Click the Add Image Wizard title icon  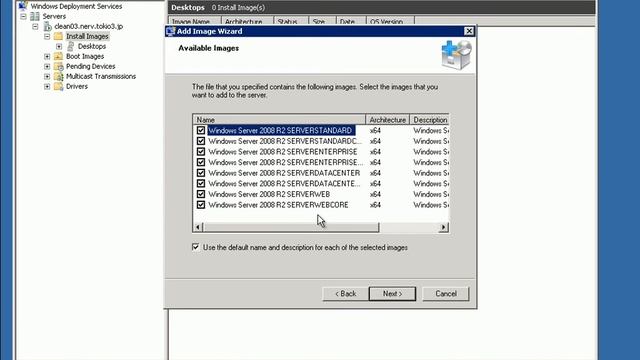(171, 31)
